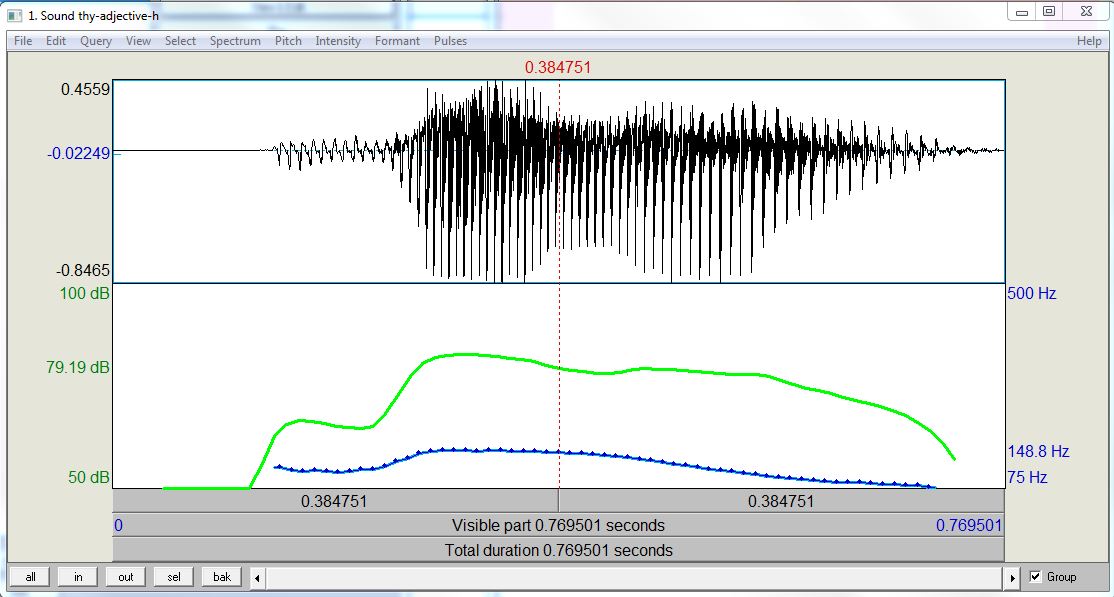Click inside the black waveform display
Image resolution: width=1114 pixels, height=597 pixels.
click(x=558, y=181)
